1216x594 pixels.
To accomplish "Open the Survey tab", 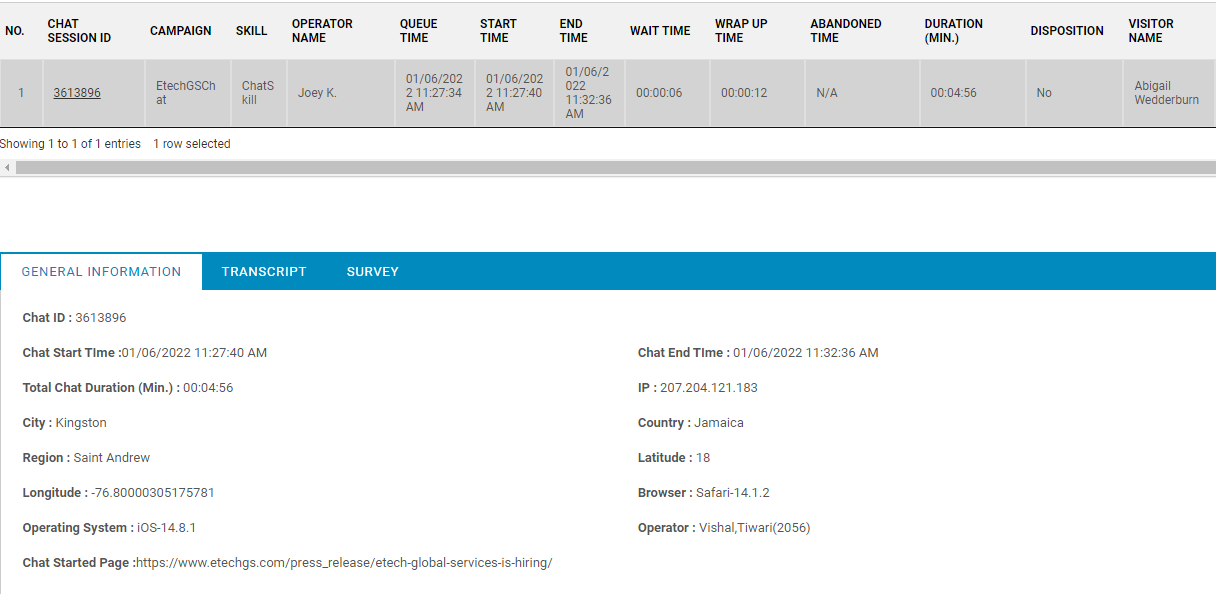I will (372, 272).
